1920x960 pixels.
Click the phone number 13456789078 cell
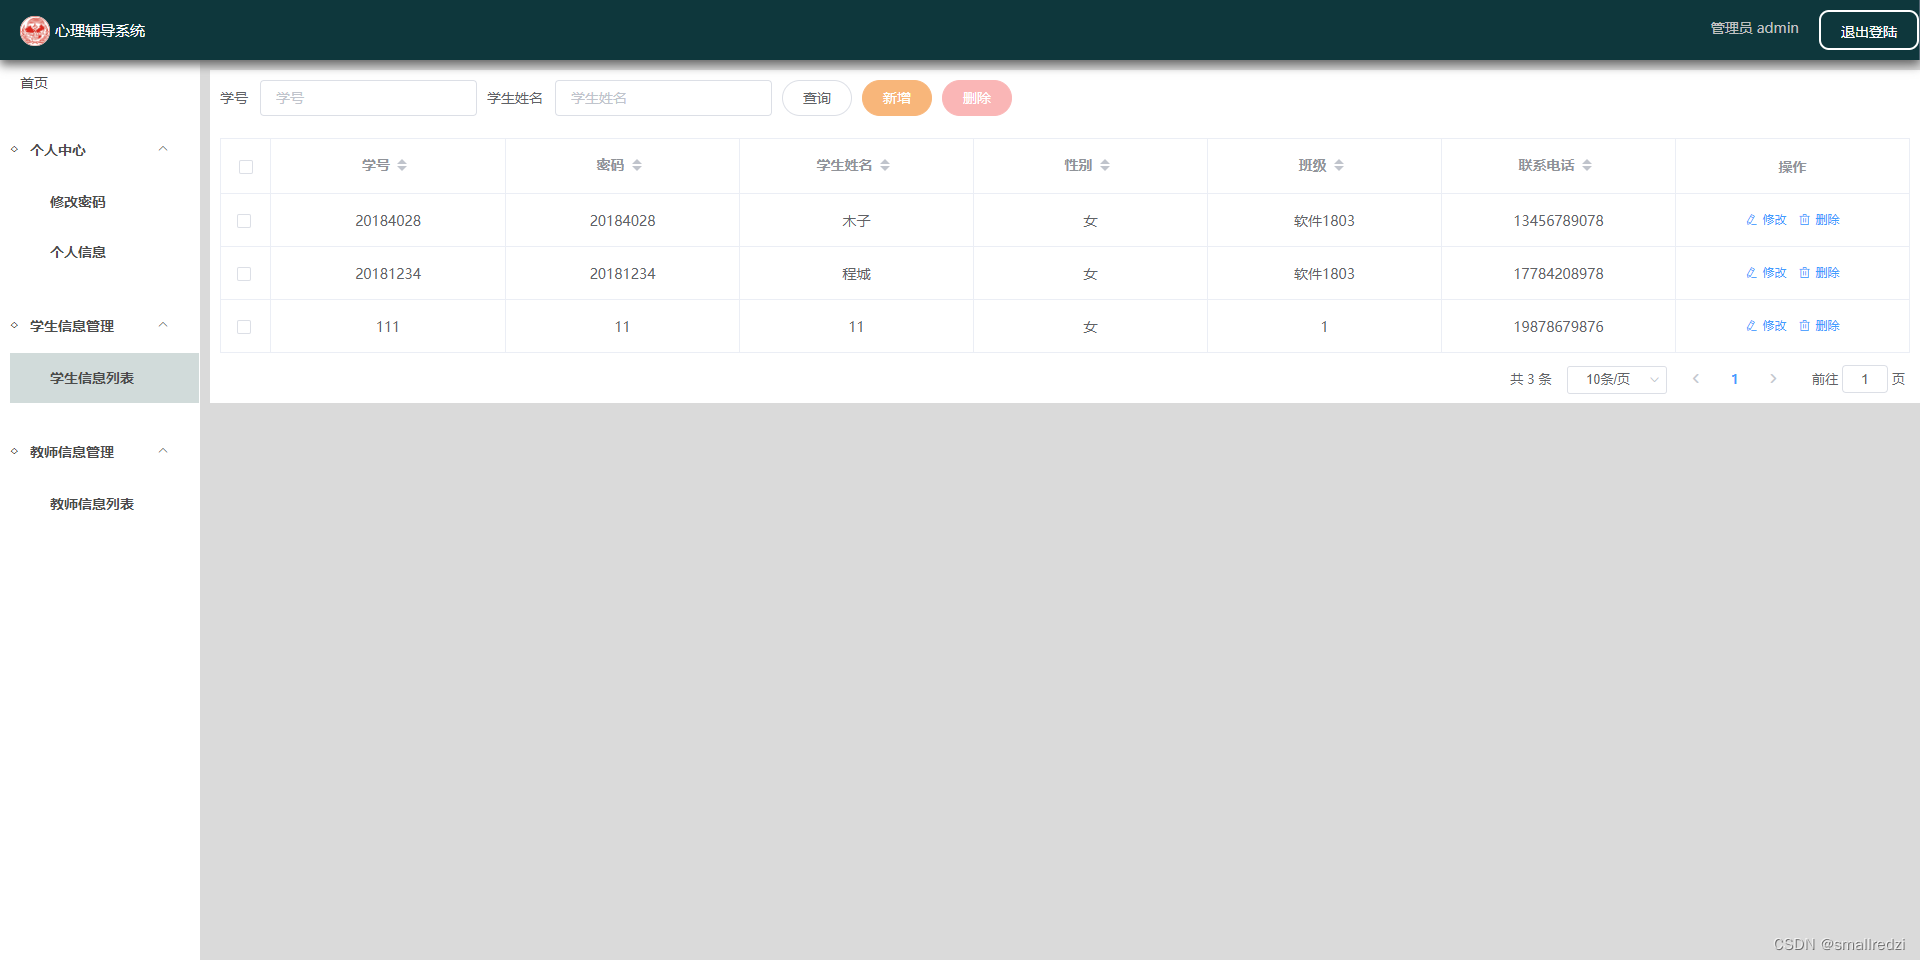point(1558,221)
